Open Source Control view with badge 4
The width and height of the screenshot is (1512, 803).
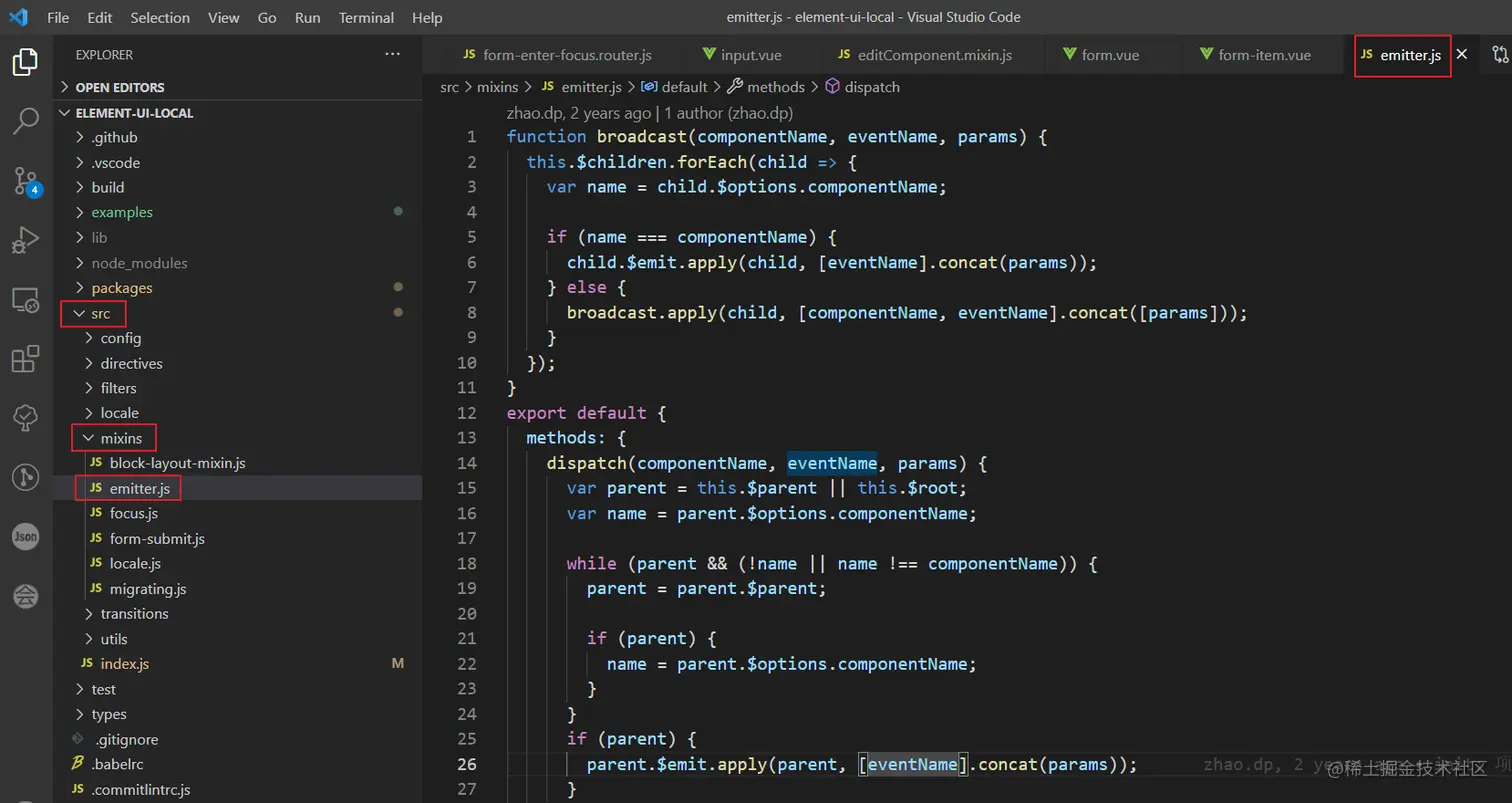point(25,181)
